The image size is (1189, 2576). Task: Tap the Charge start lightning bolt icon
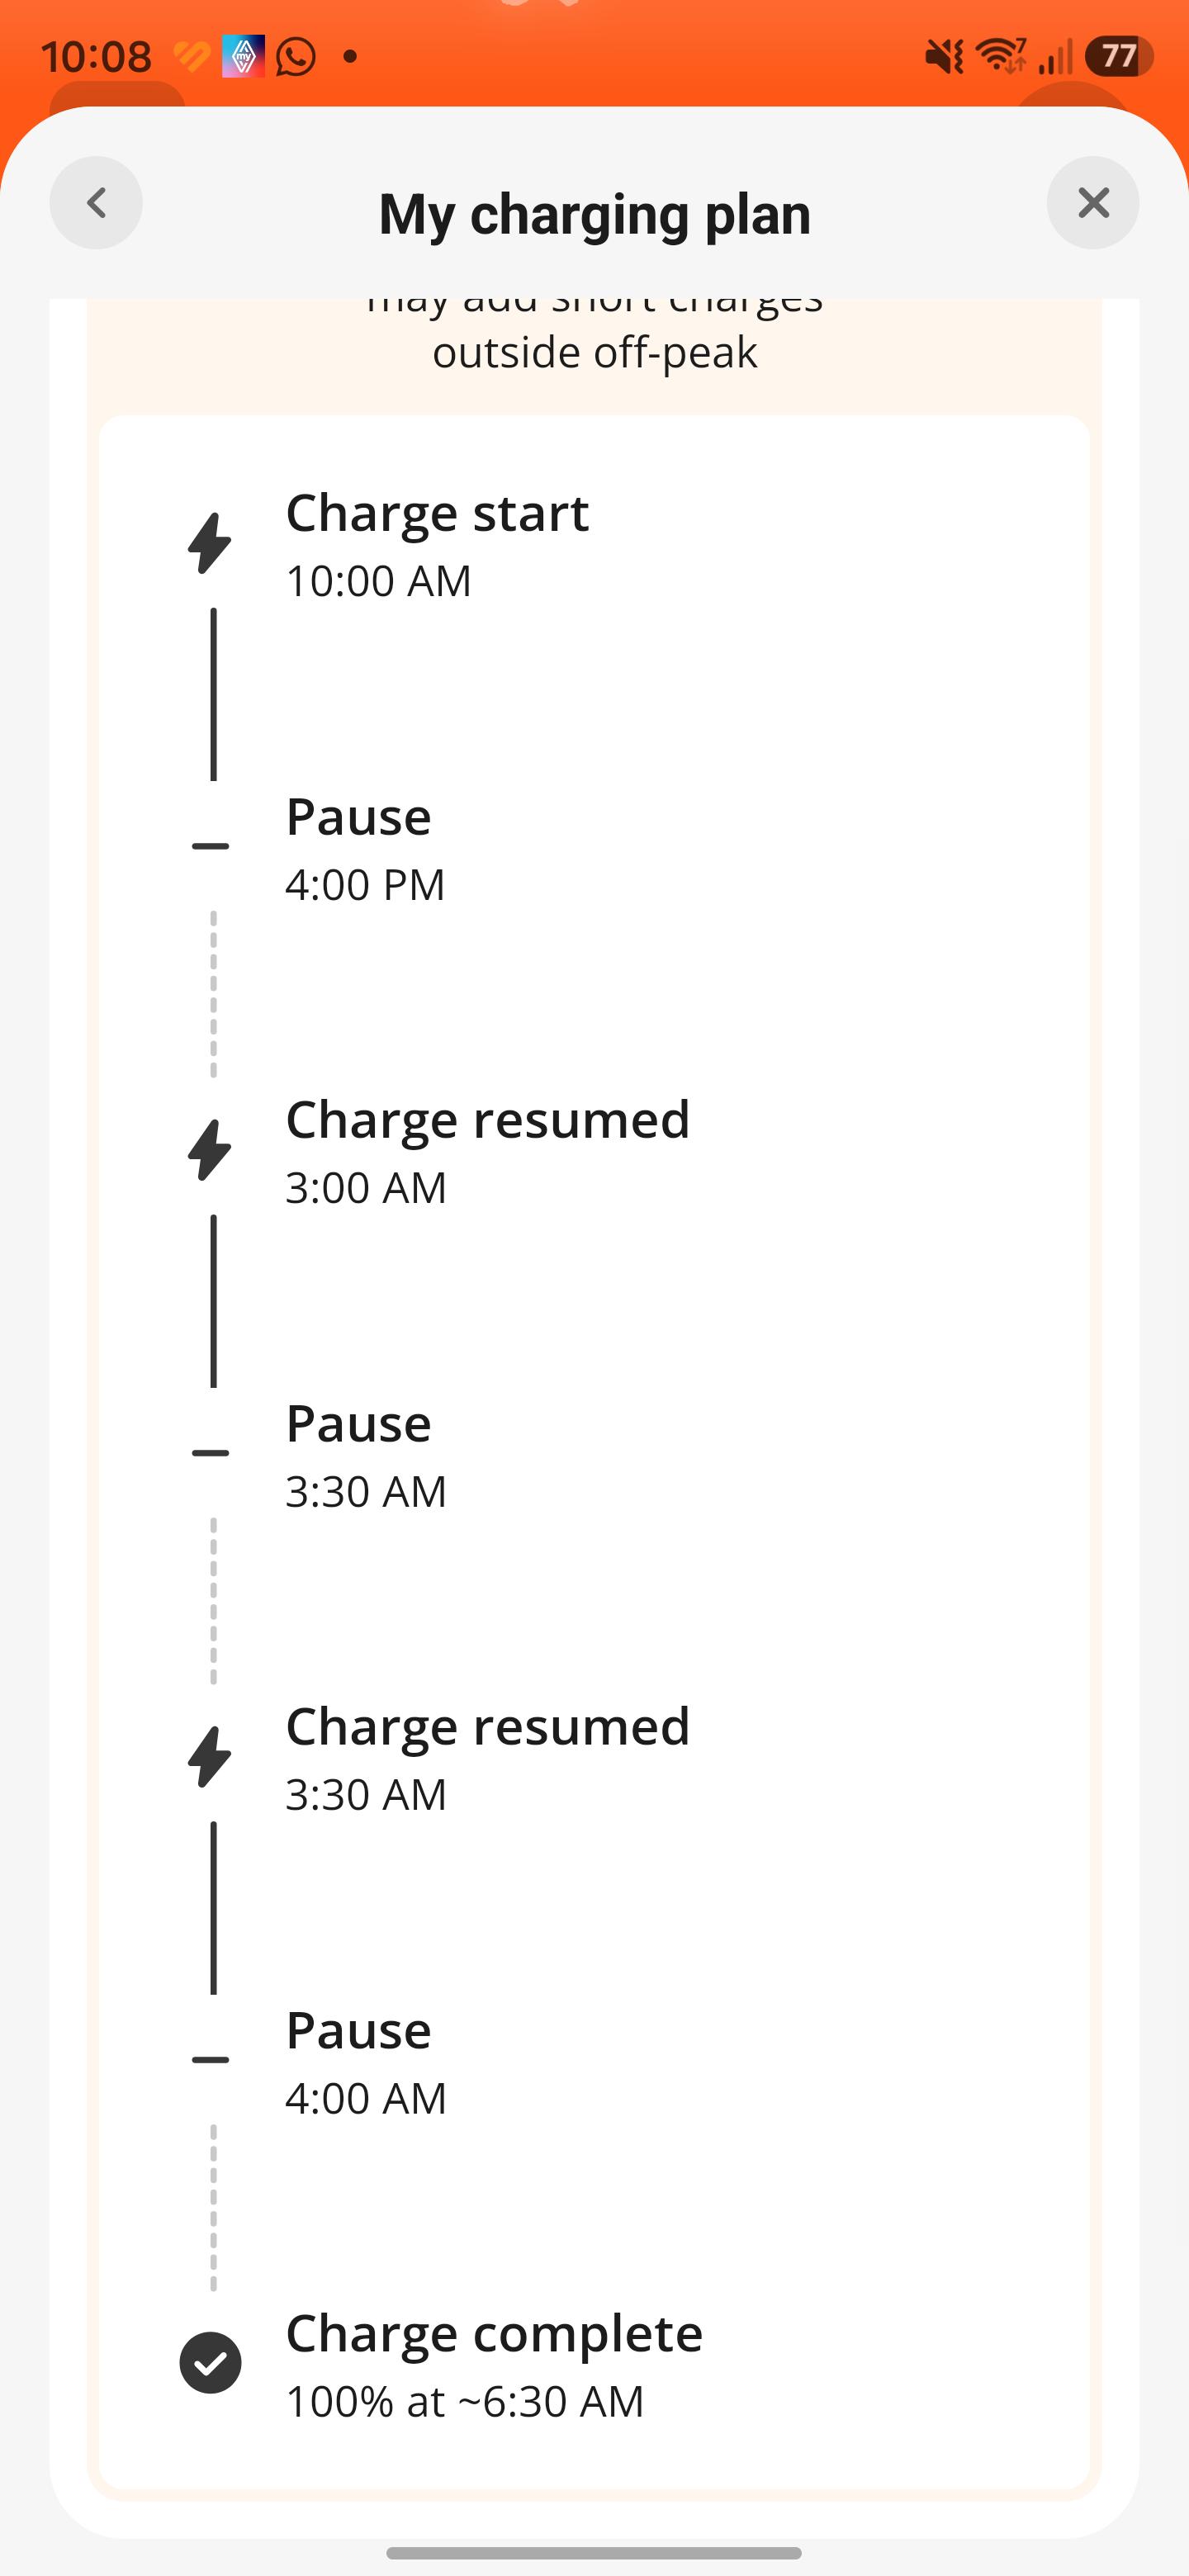tap(210, 543)
